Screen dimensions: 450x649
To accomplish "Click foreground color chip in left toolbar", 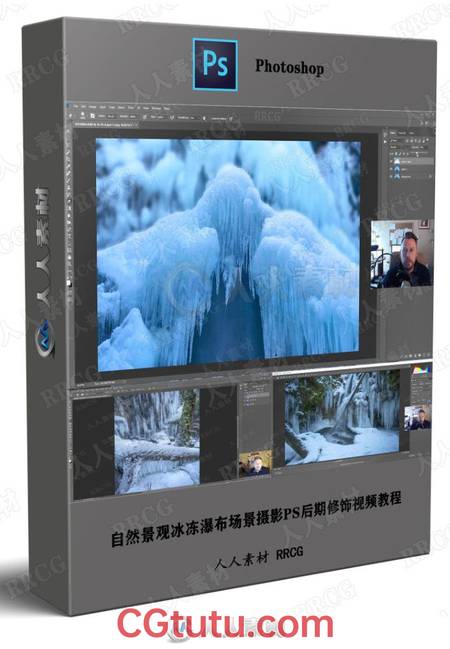I will click(69, 283).
